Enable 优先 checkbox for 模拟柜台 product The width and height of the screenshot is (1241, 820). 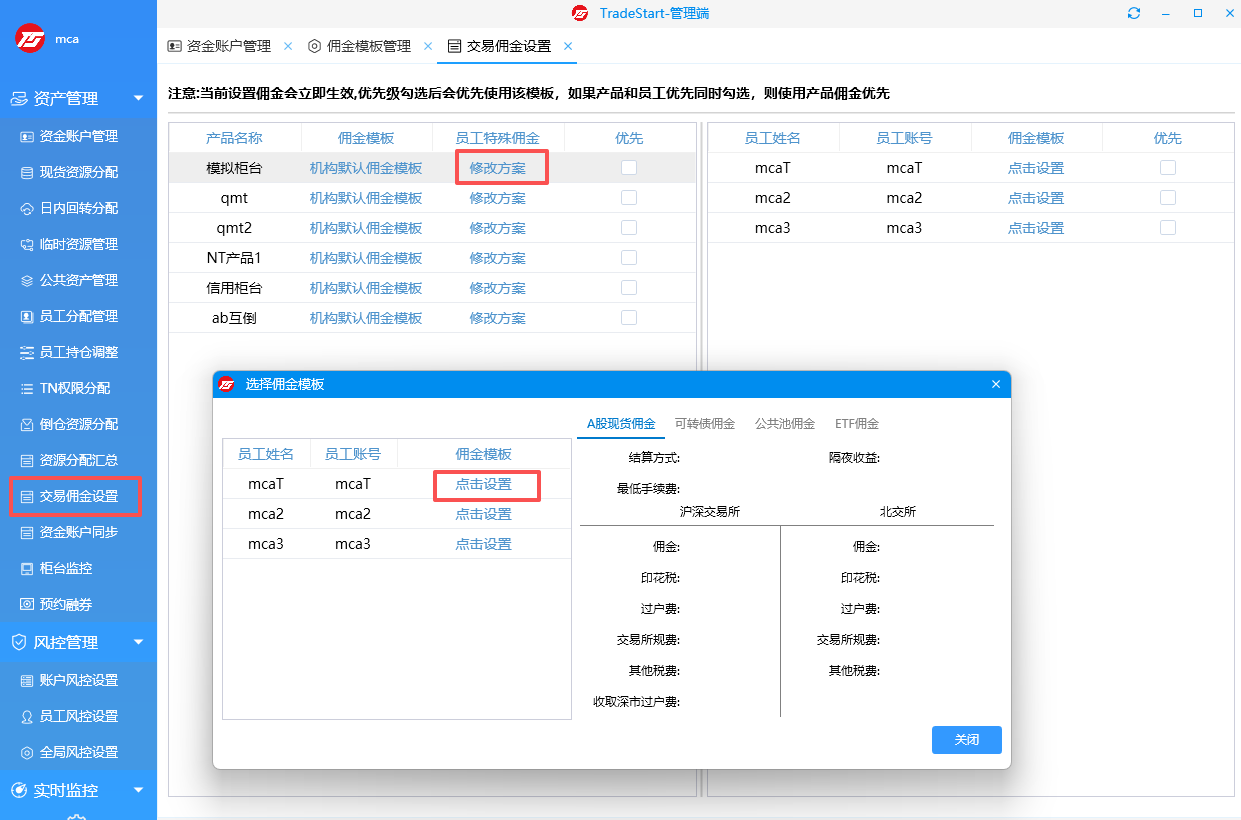click(629, 168)
